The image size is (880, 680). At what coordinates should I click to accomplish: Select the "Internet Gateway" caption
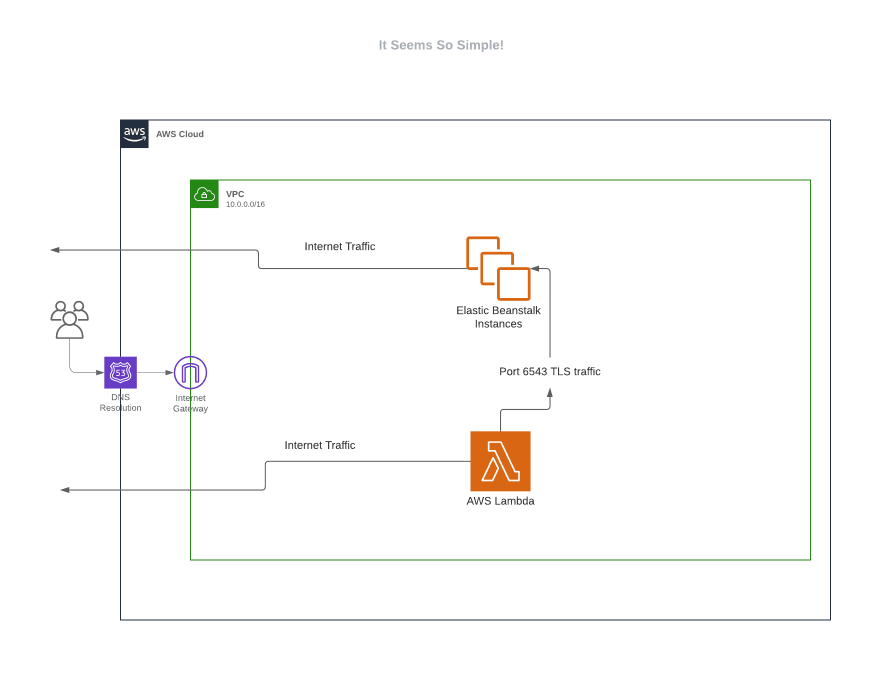click(x=190, y=403)
